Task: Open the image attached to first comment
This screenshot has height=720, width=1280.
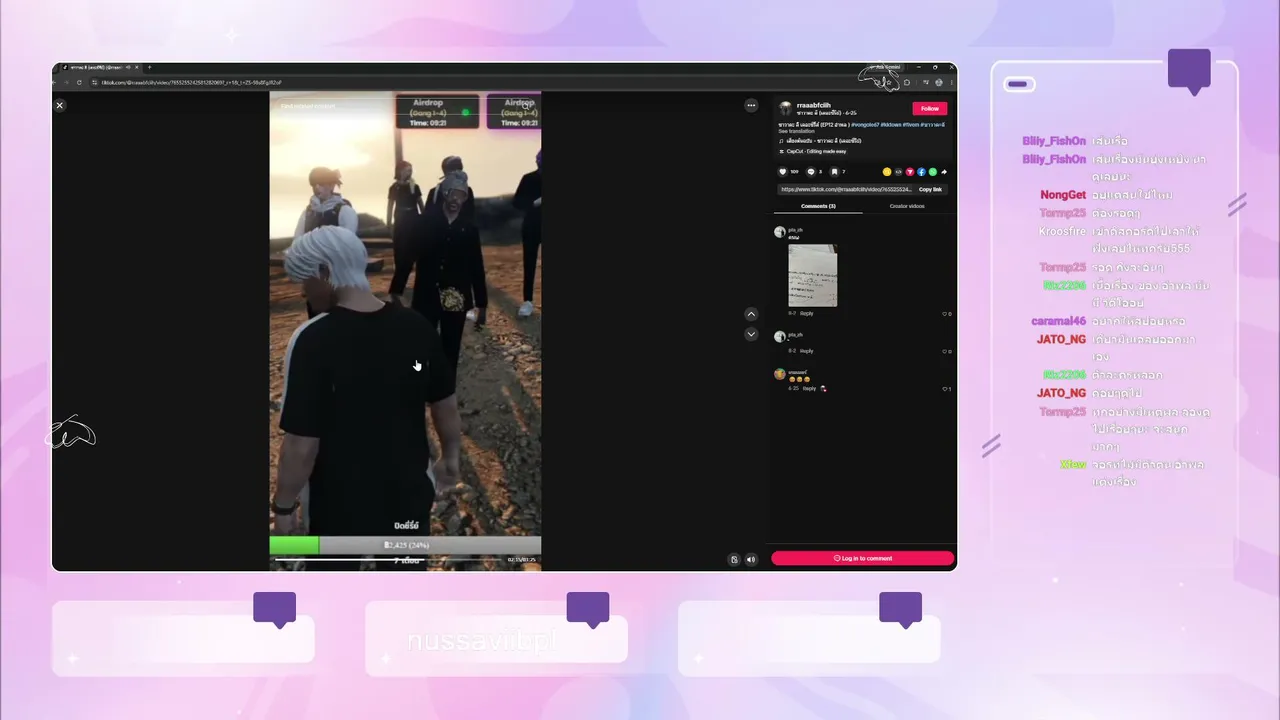Action: coord(812,275)
